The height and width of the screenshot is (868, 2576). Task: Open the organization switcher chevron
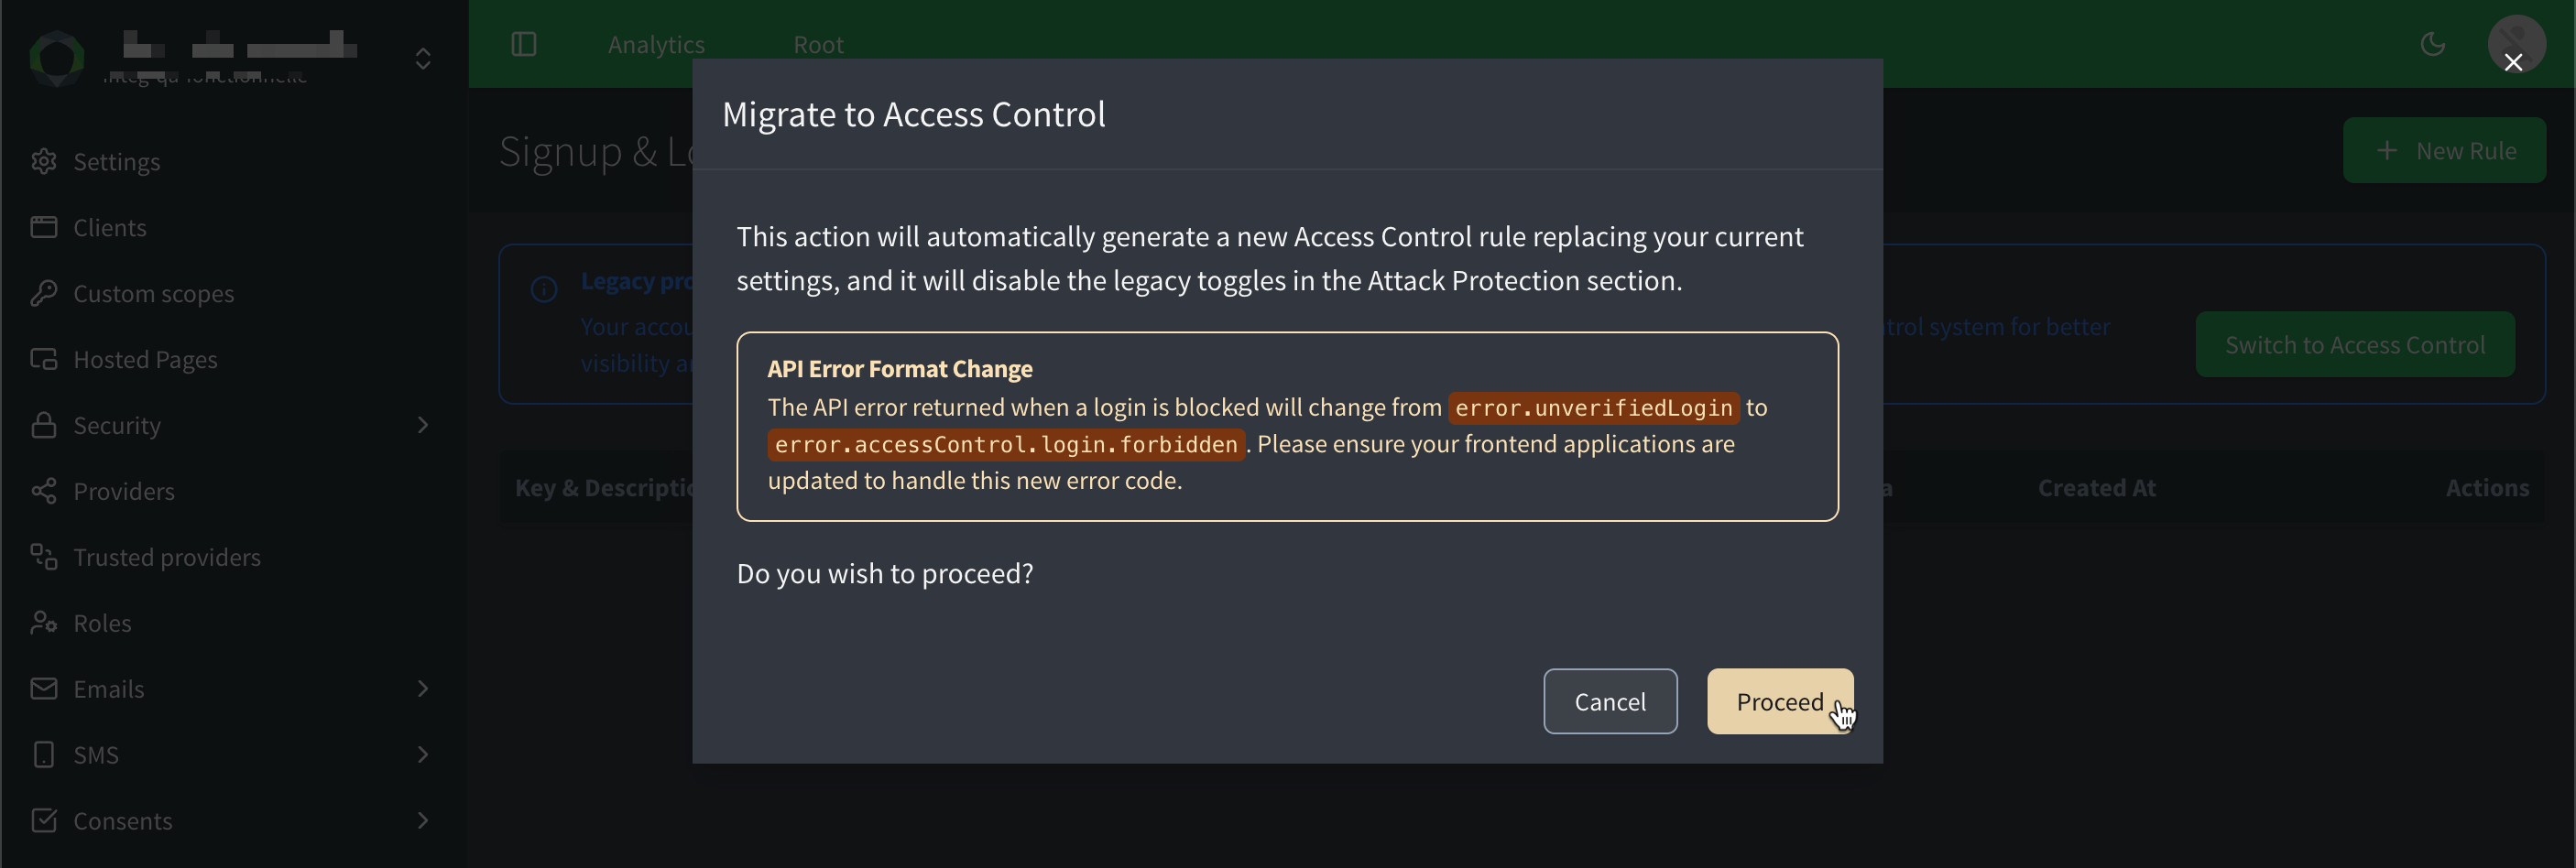point(422,59)
